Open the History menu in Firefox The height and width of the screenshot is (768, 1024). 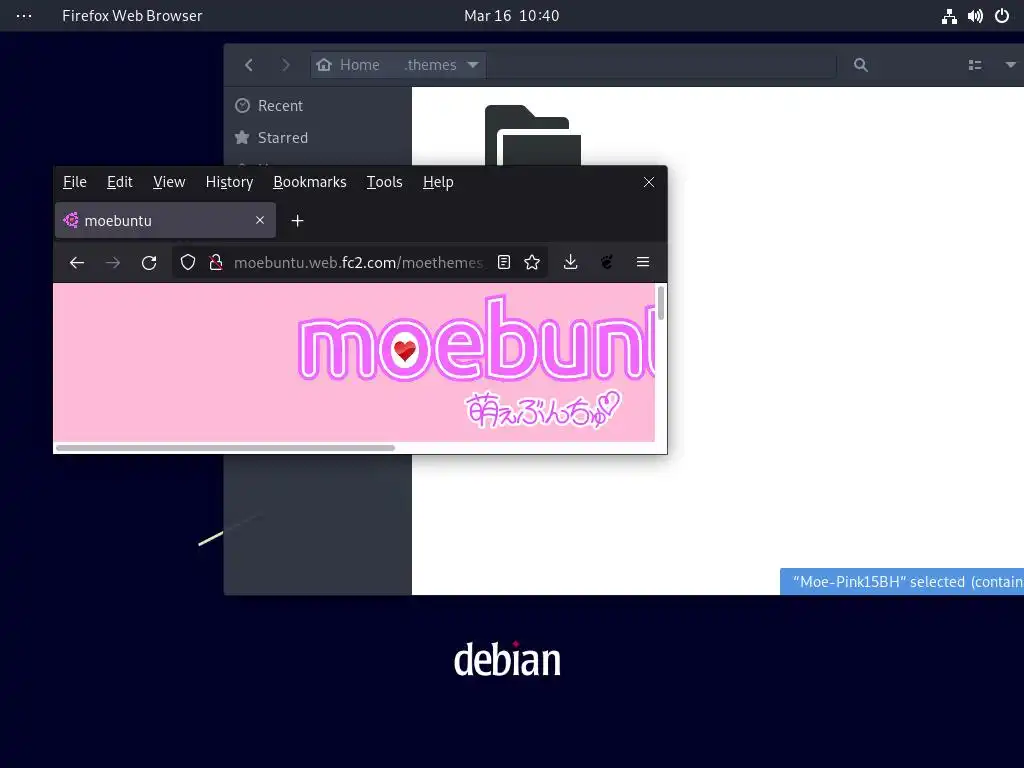tap(229, 182)
